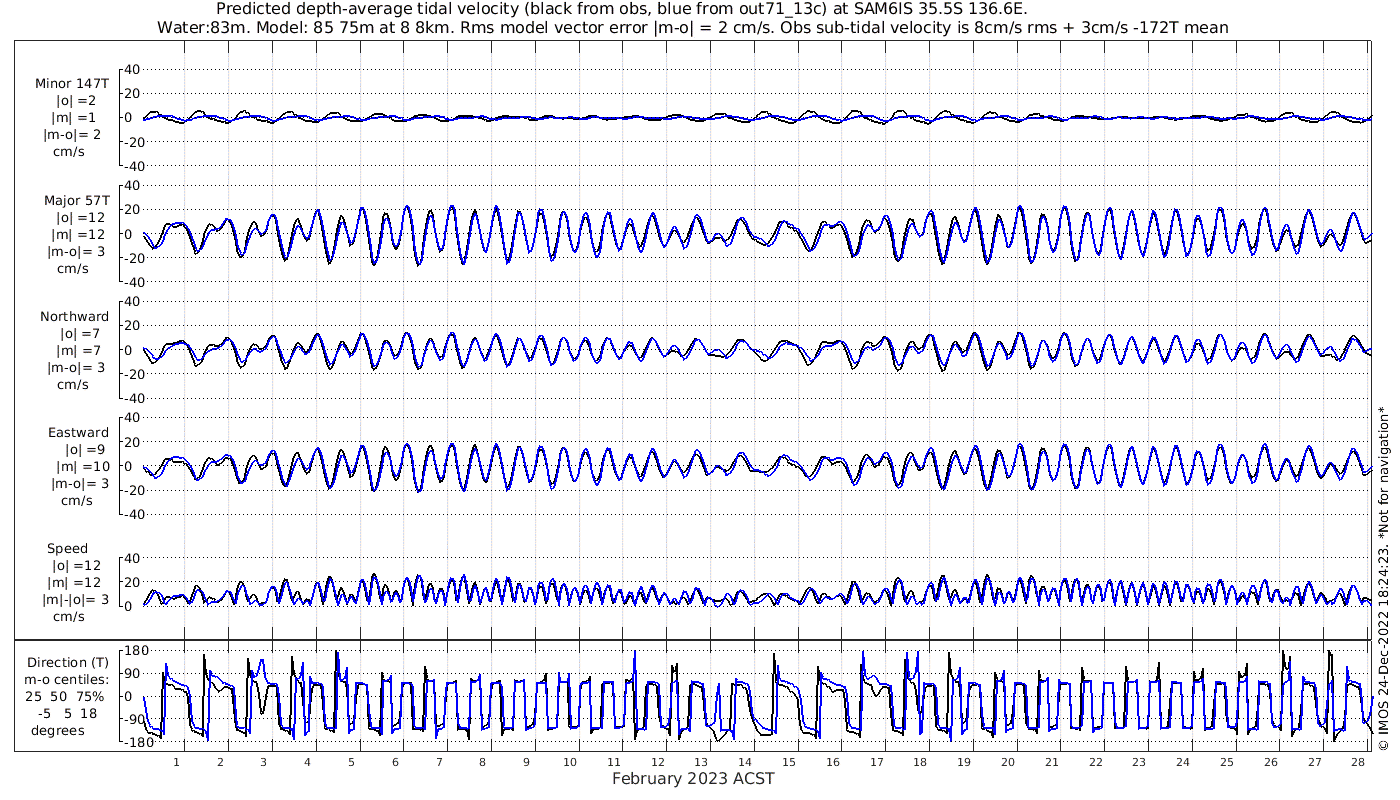Select the 'Speed' panel label
1400x800 pixels.
click(x=67, y=548)
